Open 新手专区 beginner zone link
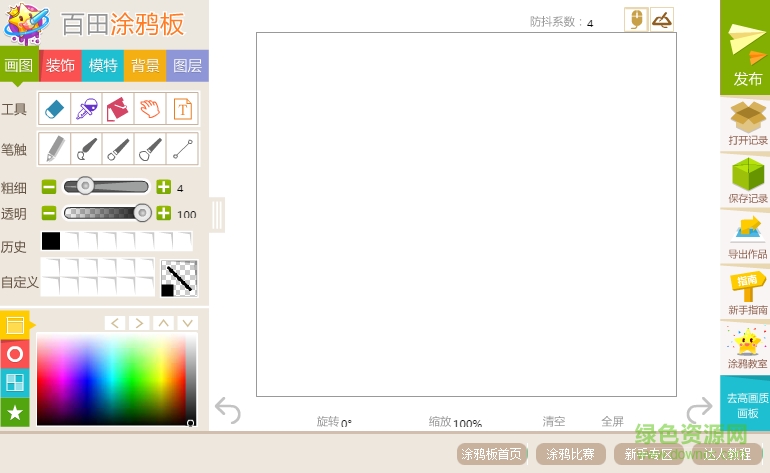This screenshot has height=473, width=770. 649,454
